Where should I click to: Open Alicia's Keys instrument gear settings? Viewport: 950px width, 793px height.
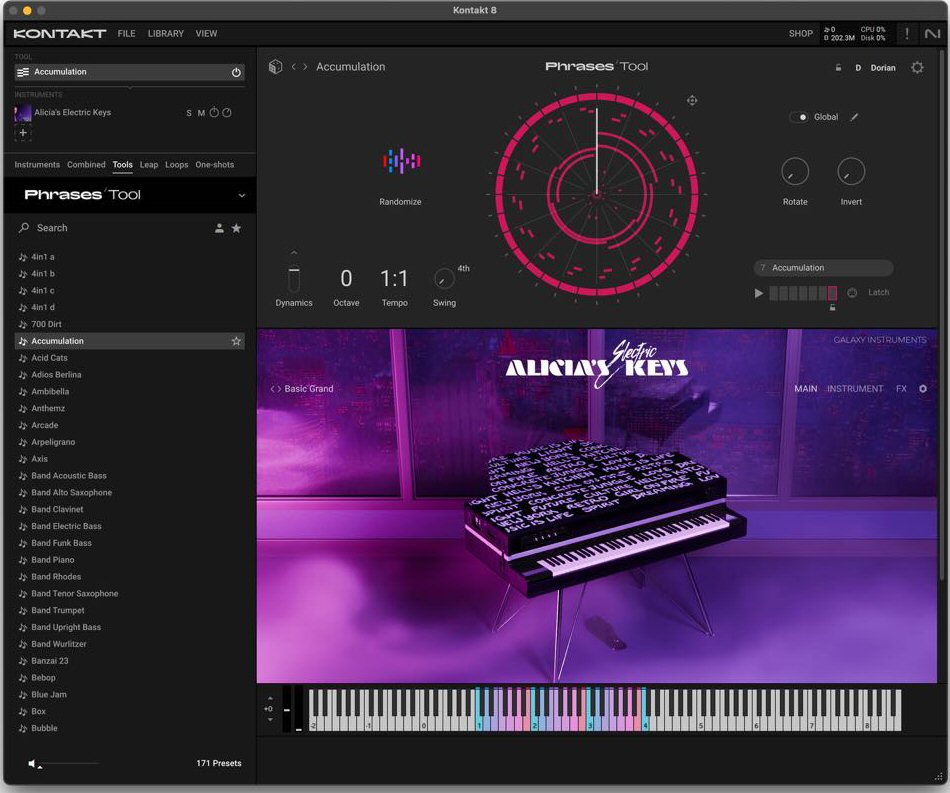923,389
